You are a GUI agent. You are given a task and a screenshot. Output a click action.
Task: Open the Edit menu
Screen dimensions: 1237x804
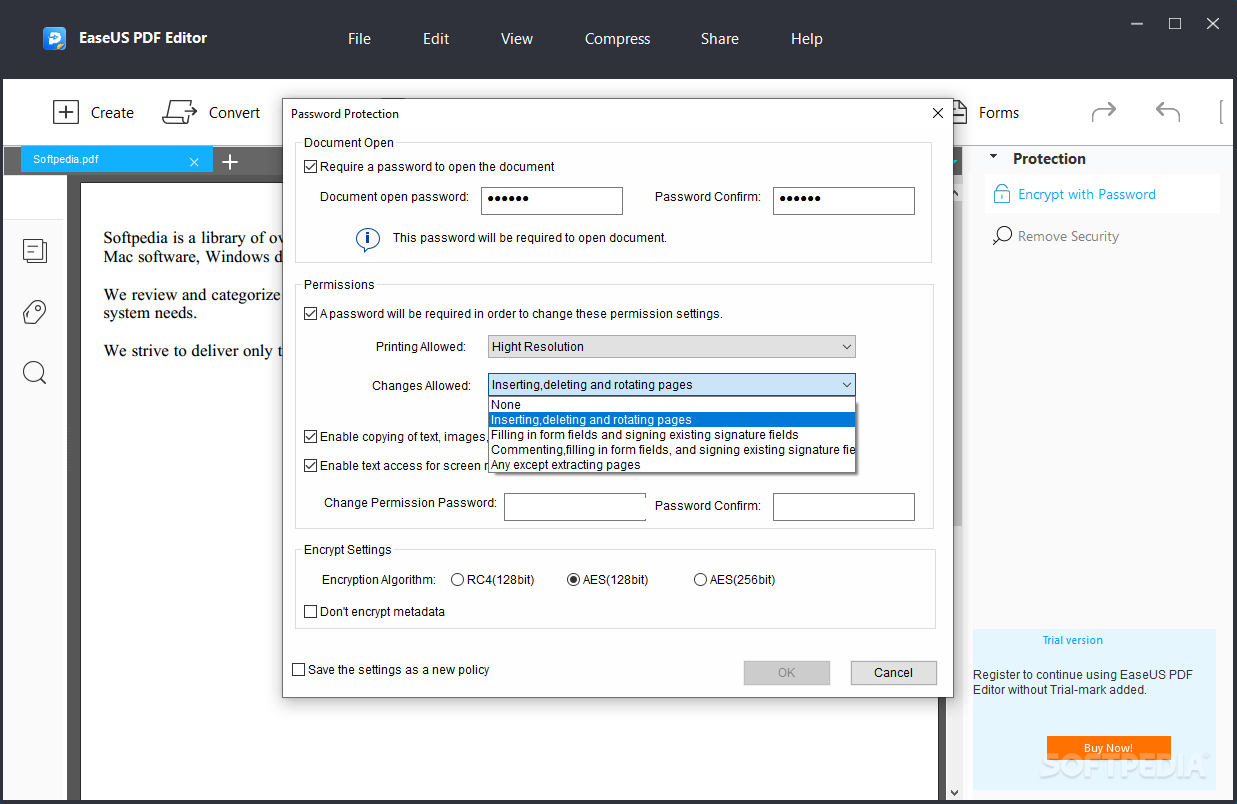point(436,39)
